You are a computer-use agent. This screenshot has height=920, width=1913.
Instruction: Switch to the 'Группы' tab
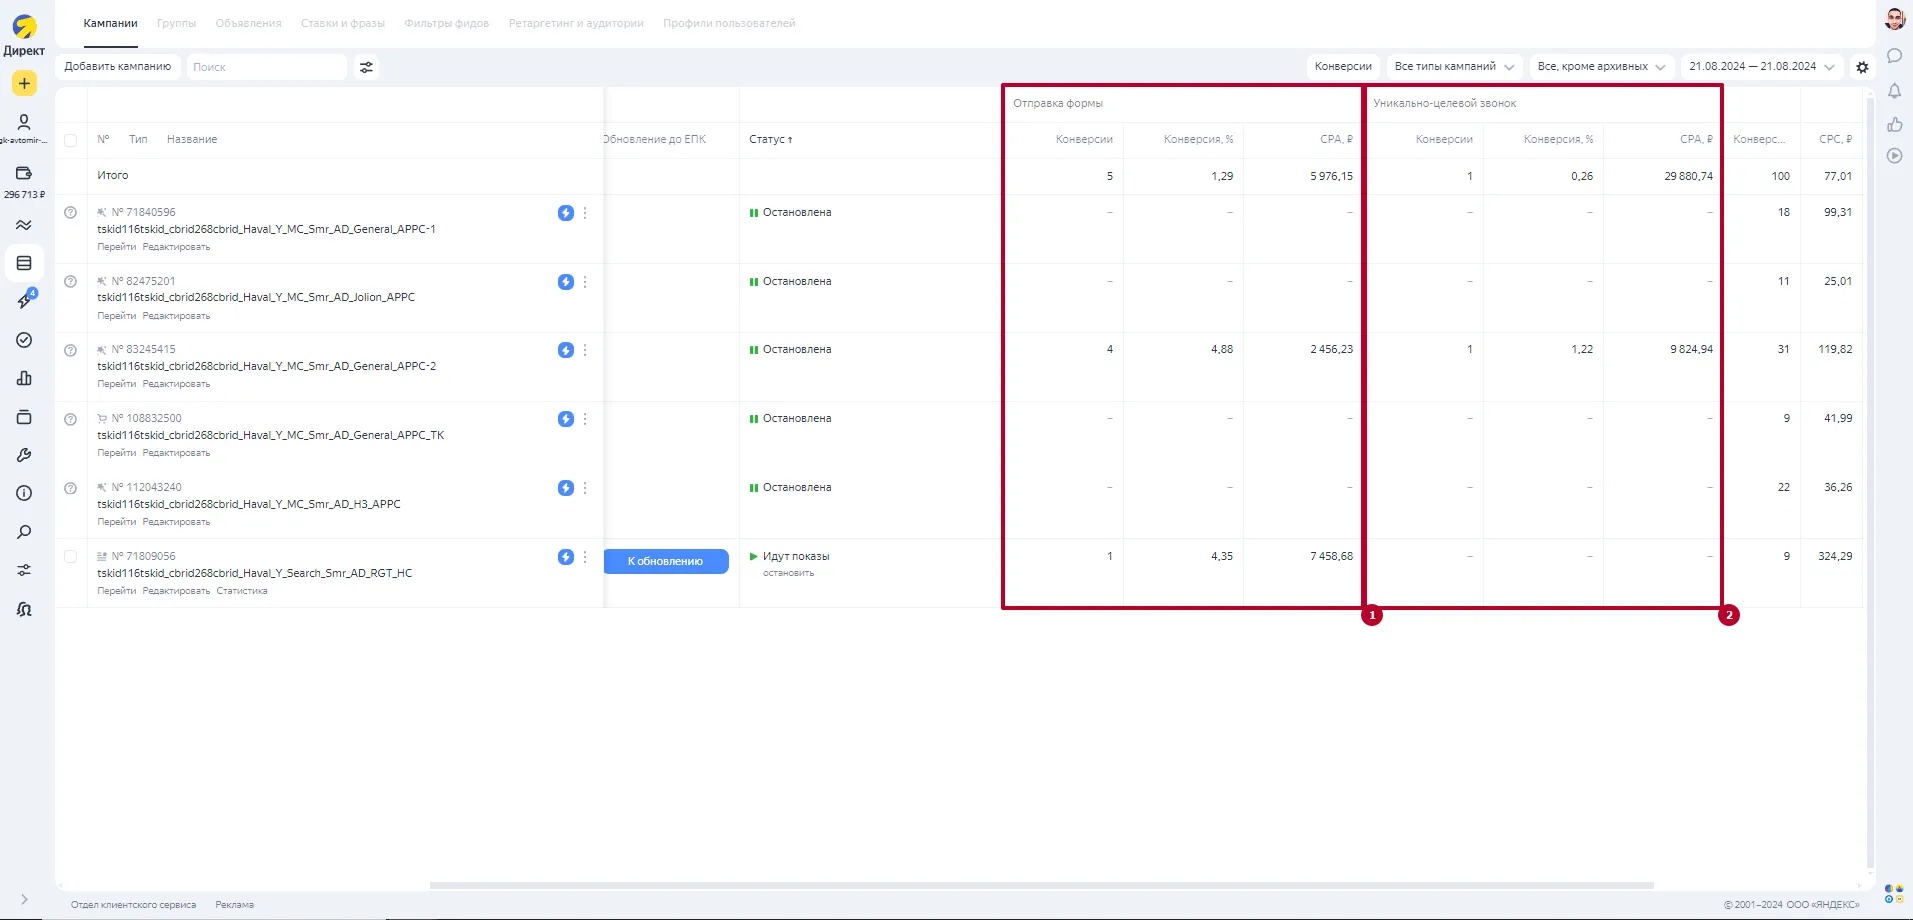(x=176, y=23)
